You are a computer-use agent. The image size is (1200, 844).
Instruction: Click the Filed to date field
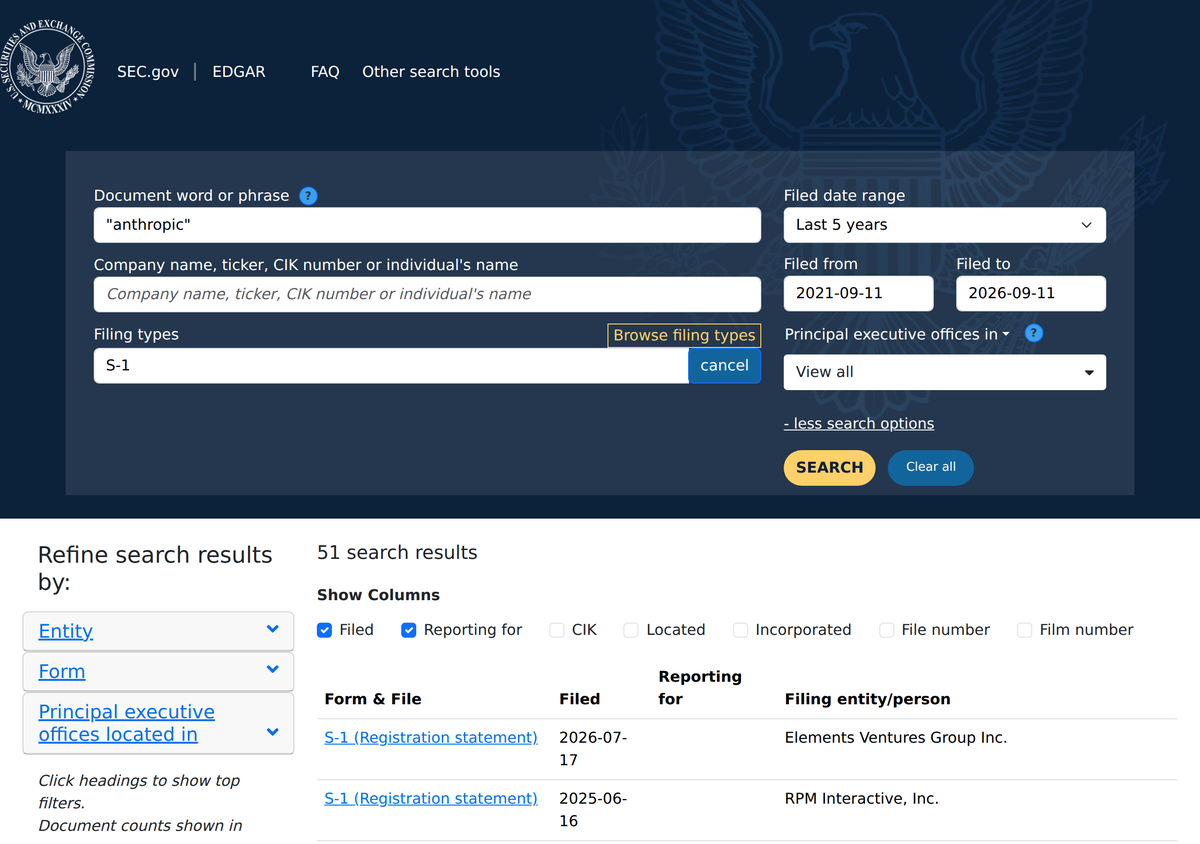click(1031, 294)
